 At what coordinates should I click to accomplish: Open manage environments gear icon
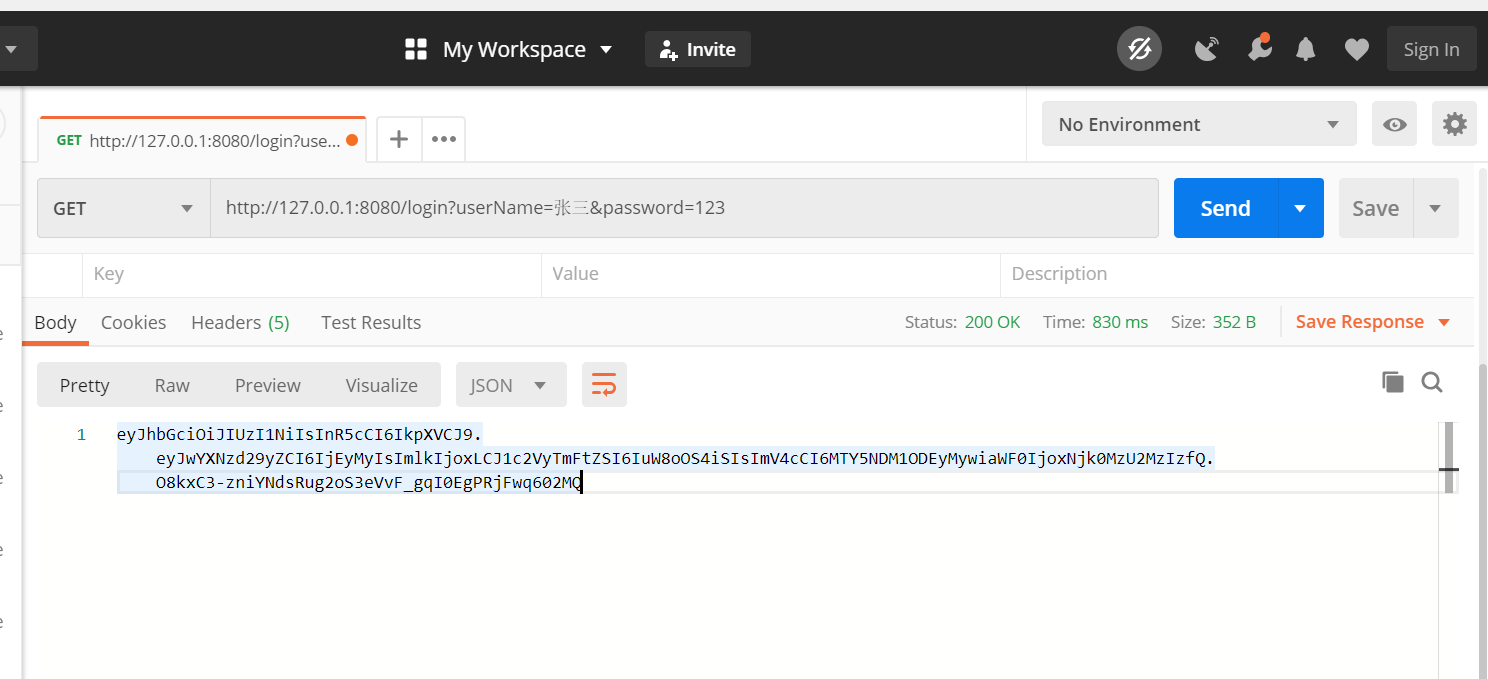1454,124
